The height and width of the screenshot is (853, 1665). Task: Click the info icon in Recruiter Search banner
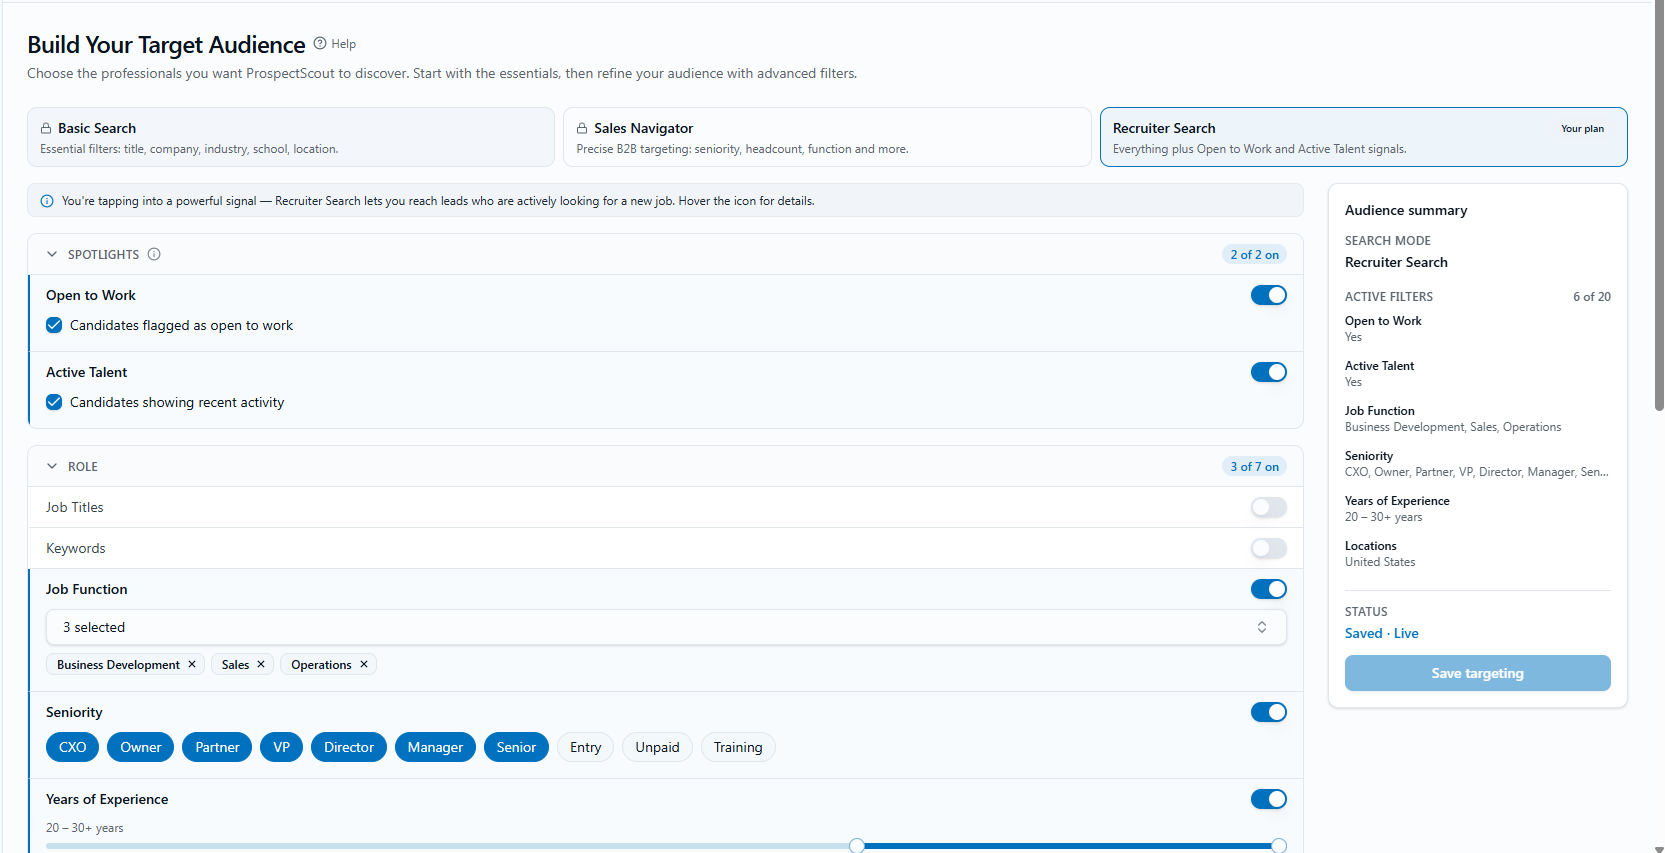(47, 201)
